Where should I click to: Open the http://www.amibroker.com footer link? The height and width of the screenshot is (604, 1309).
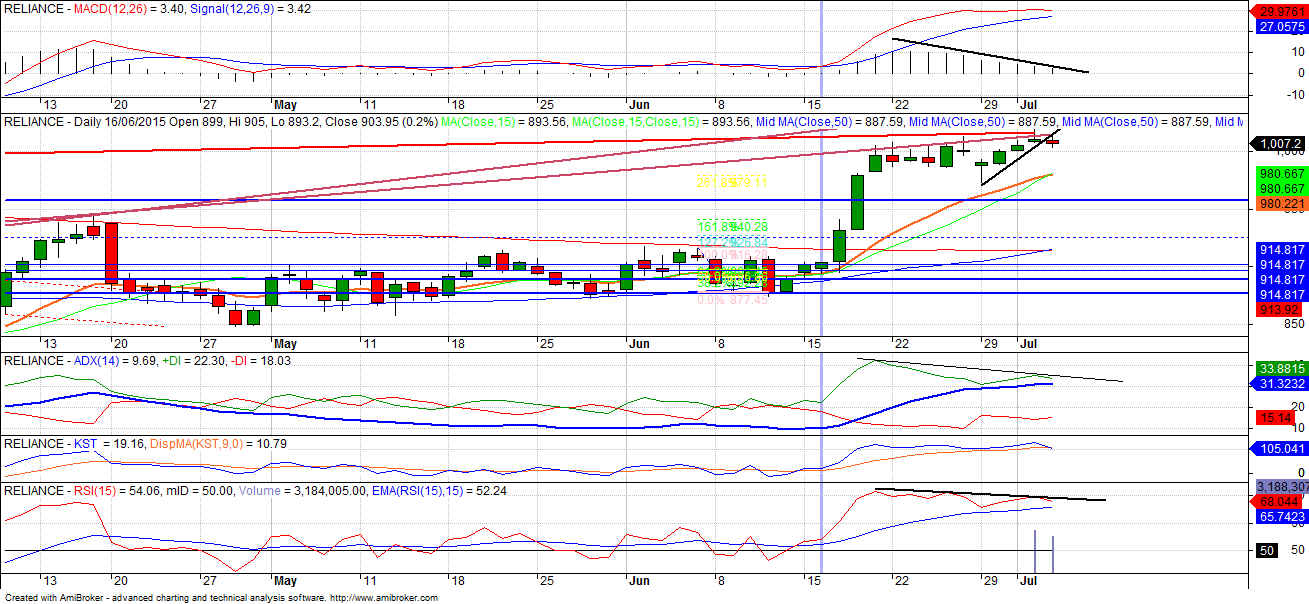pos(384,598)
